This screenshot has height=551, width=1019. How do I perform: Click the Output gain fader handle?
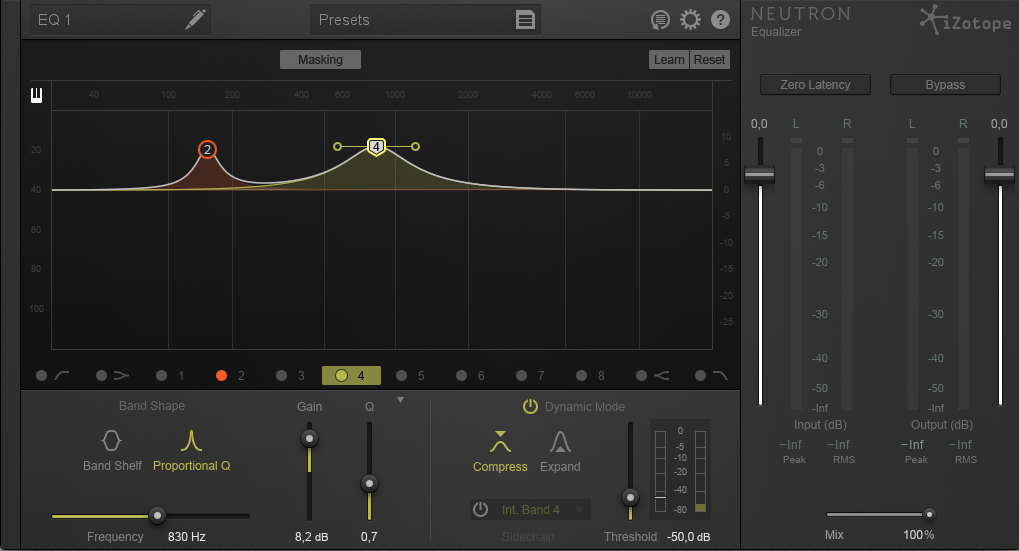click(x=1000, y=175)
